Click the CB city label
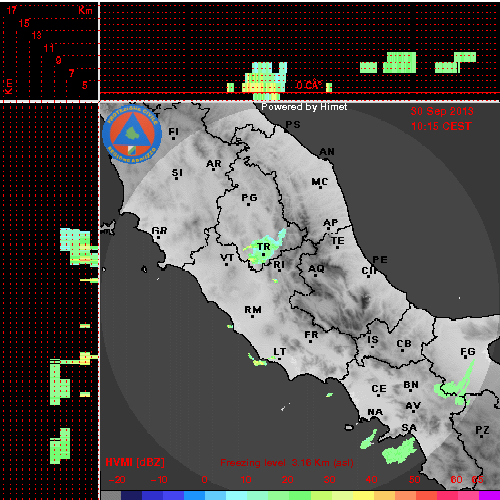This screenshot has width=500, height=500. (404, 344)
